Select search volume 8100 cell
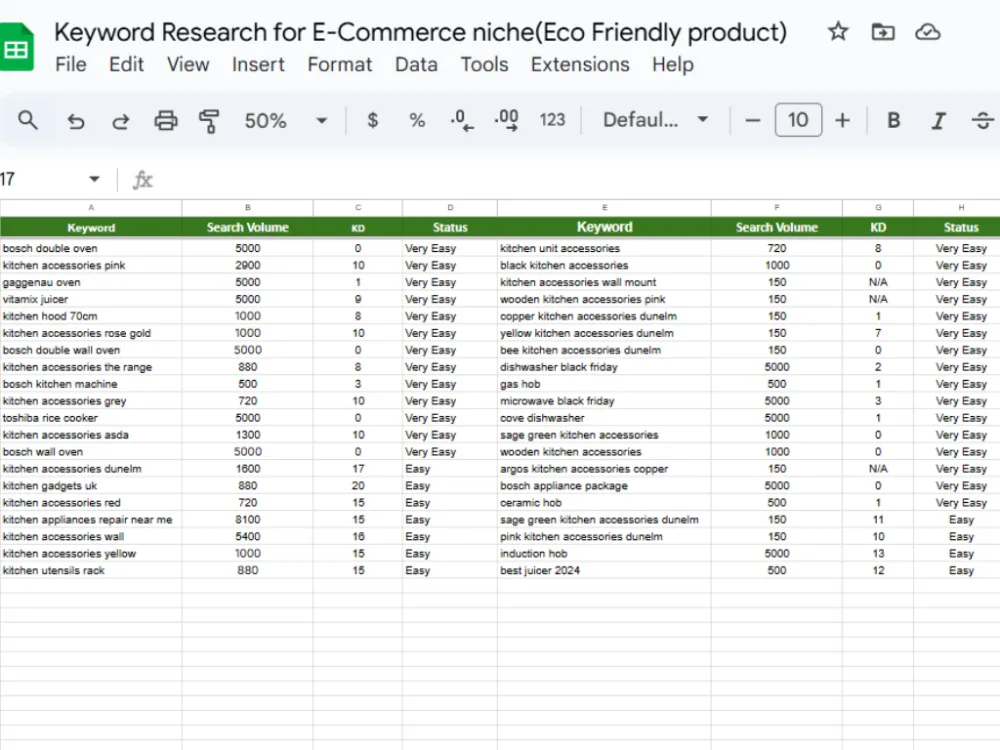Image resolution: width=1000 pixels, height=750 pixels. pyautogui.click(x=247, y=520)
